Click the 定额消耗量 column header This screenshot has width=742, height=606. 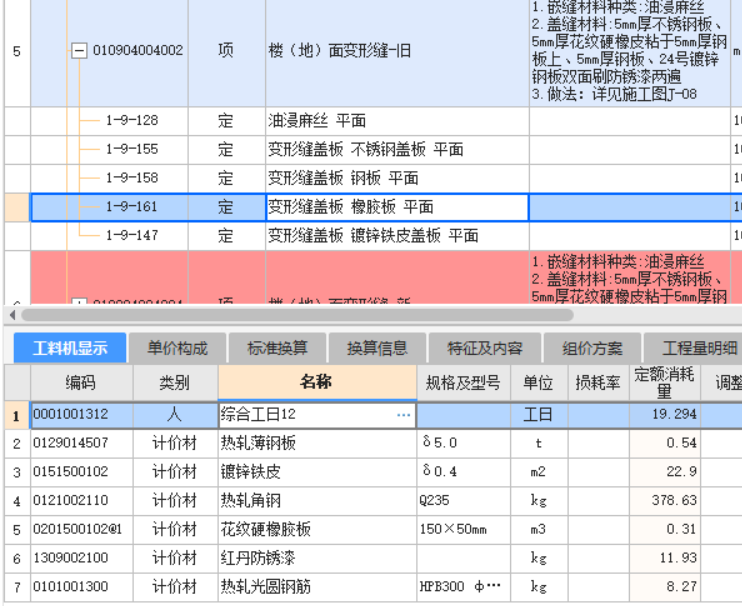pyautogui.click(x=664, y=382)
